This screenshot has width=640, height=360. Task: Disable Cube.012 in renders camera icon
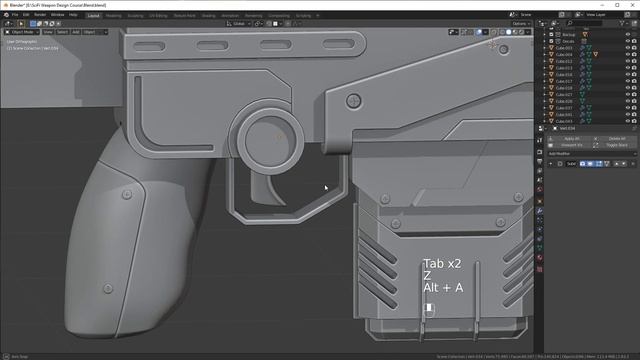coord(634,61)
